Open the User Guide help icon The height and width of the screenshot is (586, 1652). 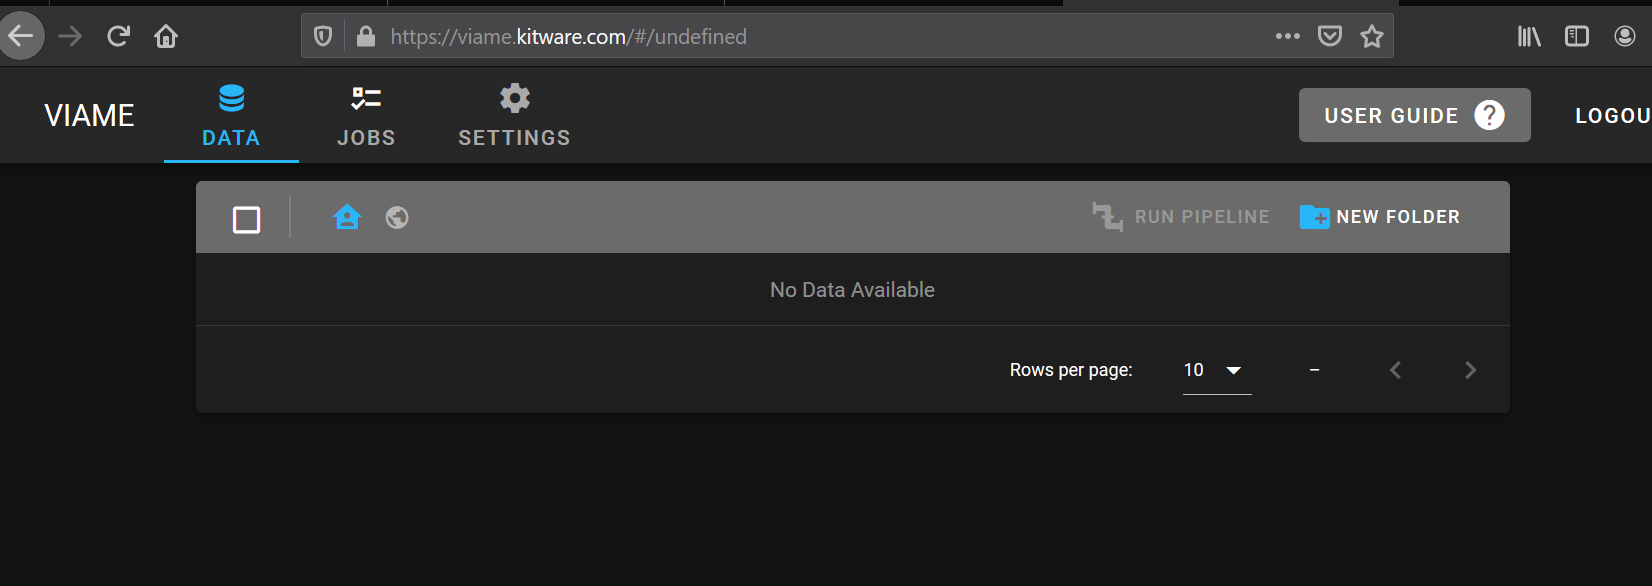coord(1489,115)
